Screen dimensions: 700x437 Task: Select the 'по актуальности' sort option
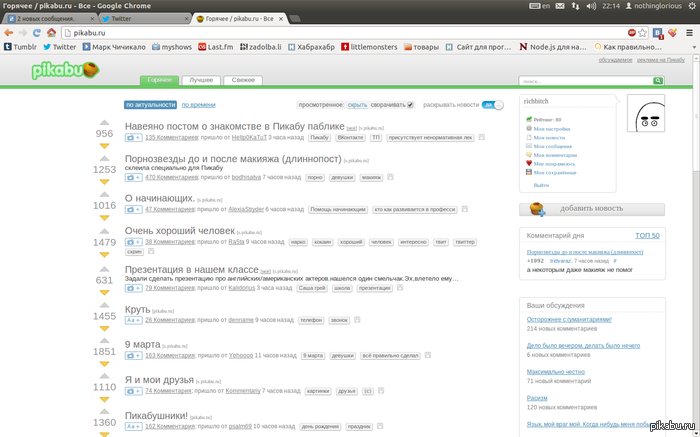point(150,104)
